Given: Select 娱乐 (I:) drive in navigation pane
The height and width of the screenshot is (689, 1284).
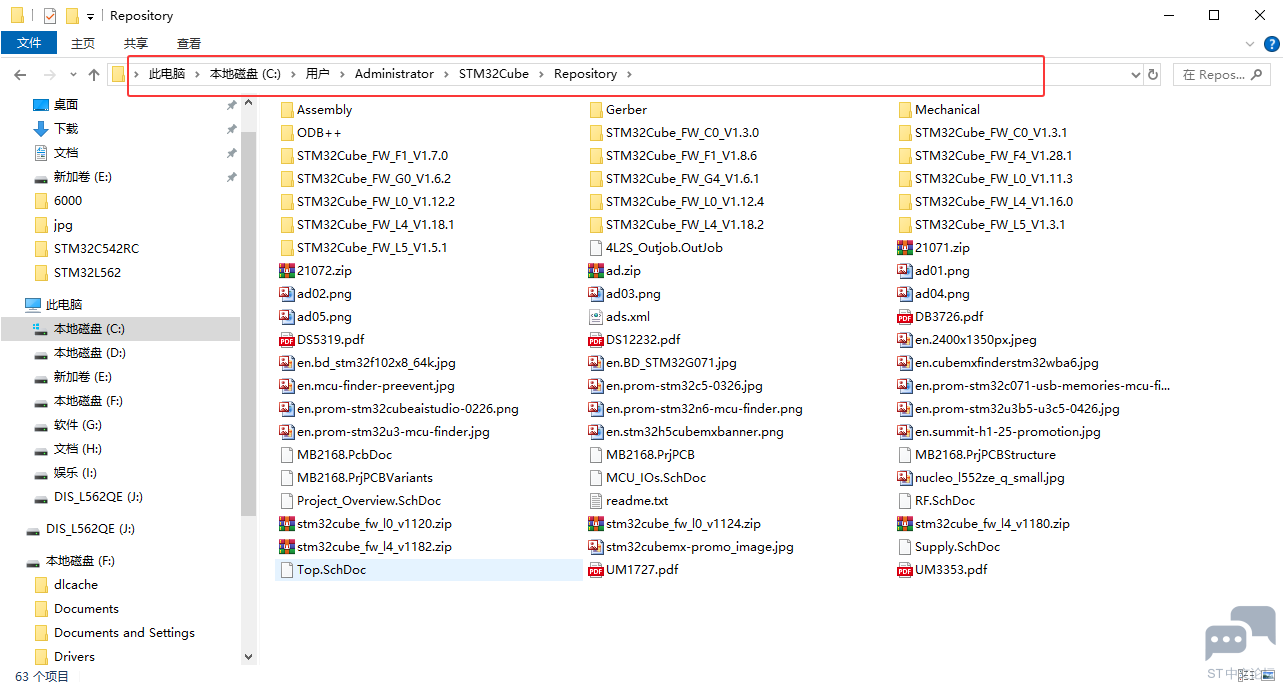Looking at the screenshot, I should (x=75, y=472).
